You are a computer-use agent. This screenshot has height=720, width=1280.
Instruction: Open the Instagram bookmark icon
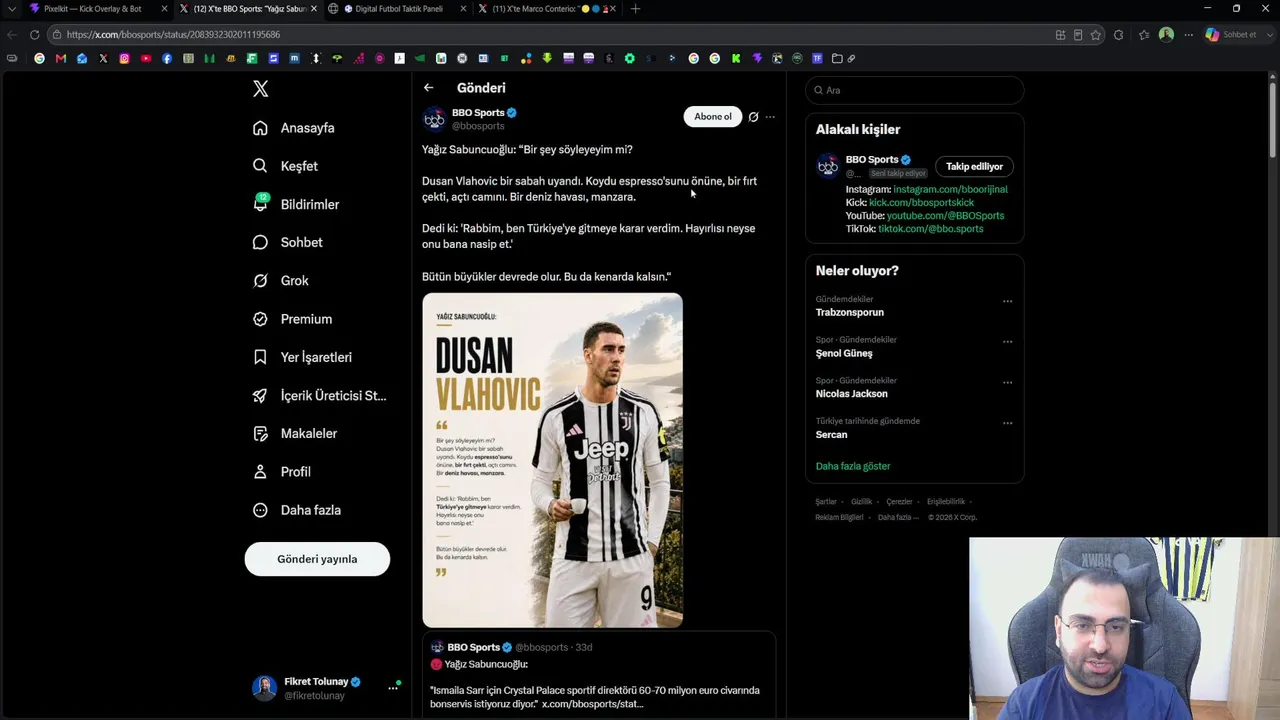pyautogui.click(x=124, y=58)
